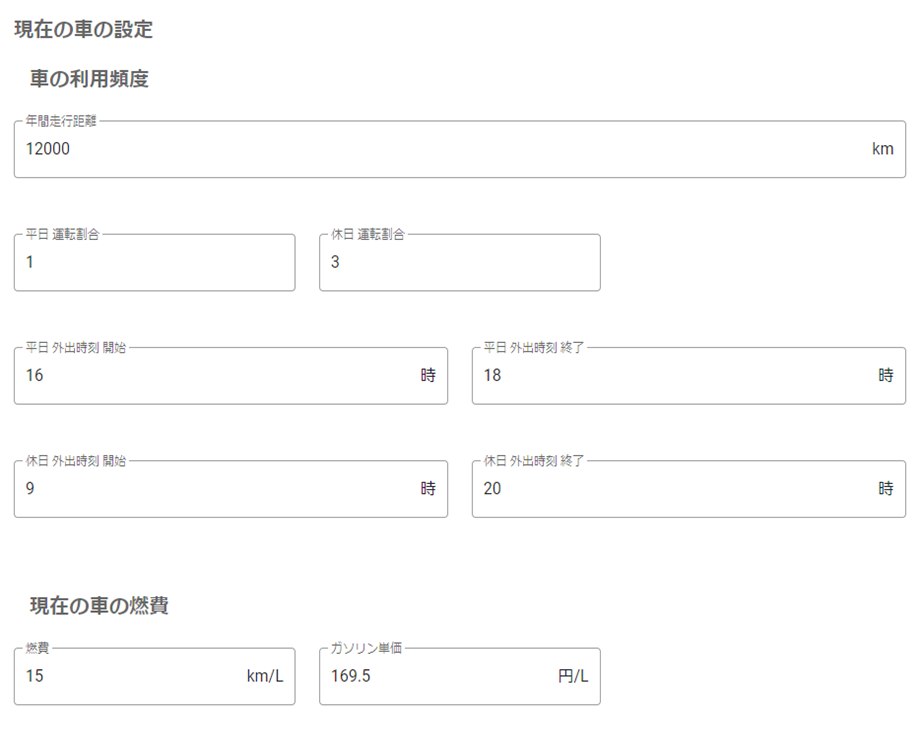Screen dimensions: 921x730
Task: Click the 現在の車の燃費 section heading
Action: pos(99,605)
